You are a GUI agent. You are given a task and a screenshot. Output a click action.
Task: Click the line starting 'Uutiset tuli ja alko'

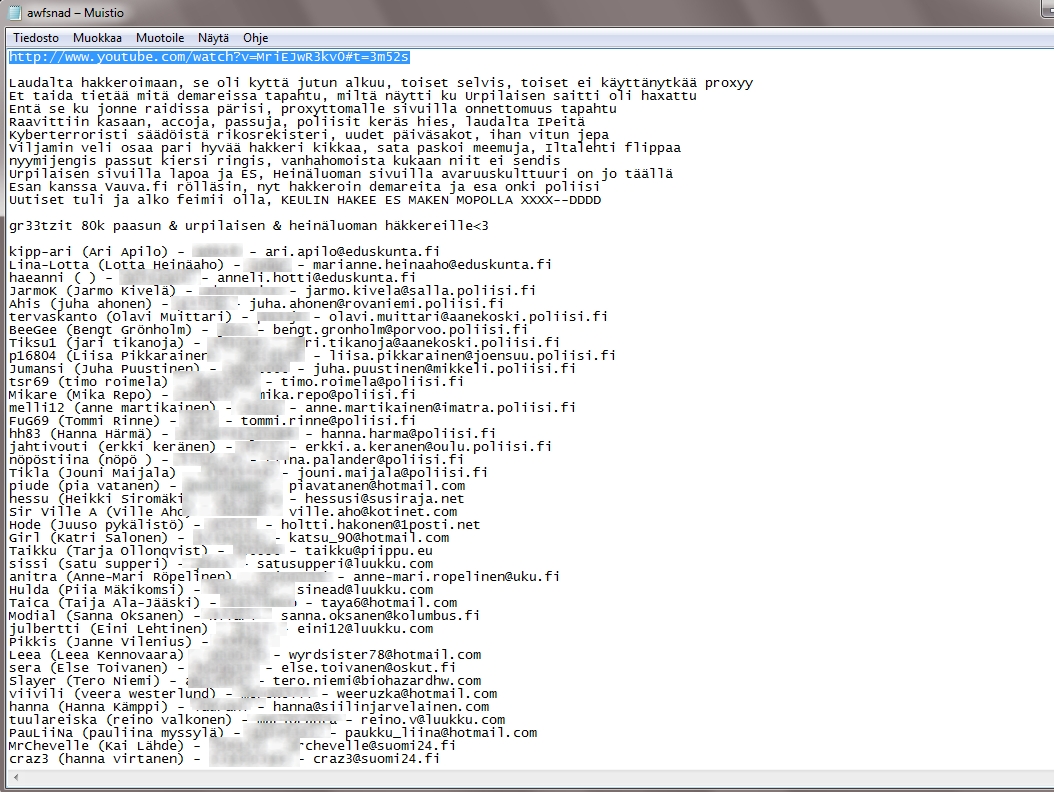tap(305, 200)
